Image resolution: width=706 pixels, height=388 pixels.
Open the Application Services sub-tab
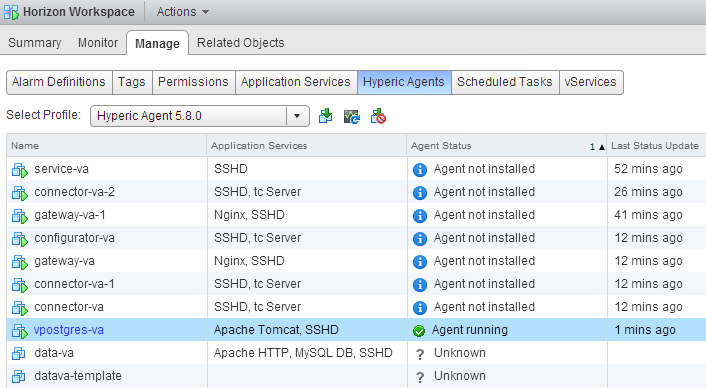(296, 82)
